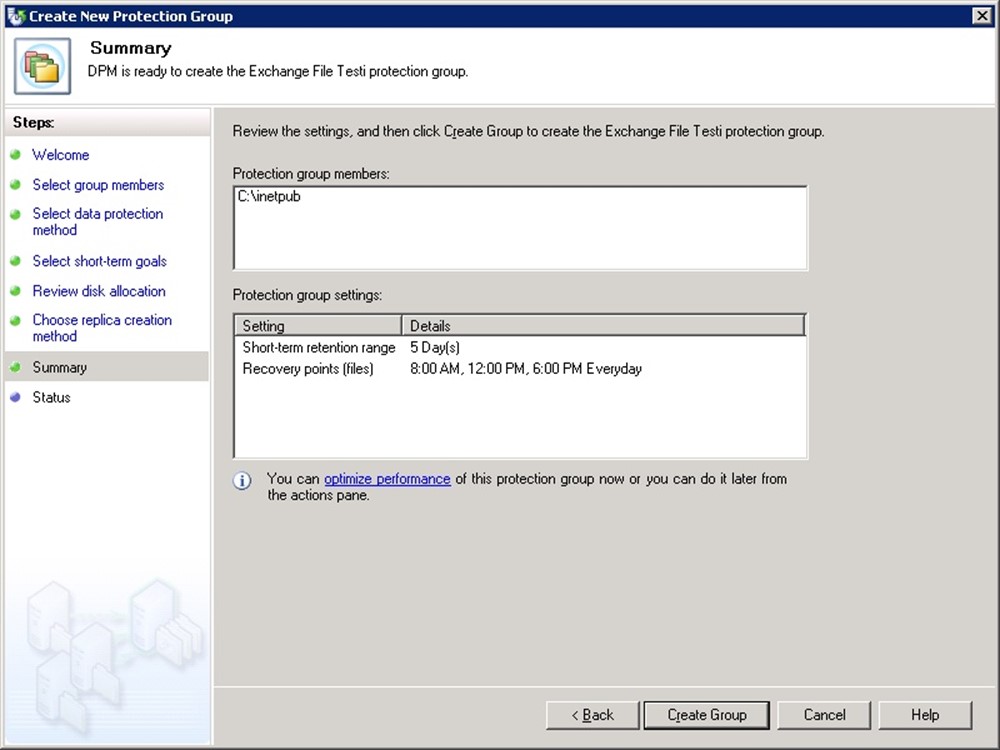Go to Select group members step

point(98,185)
